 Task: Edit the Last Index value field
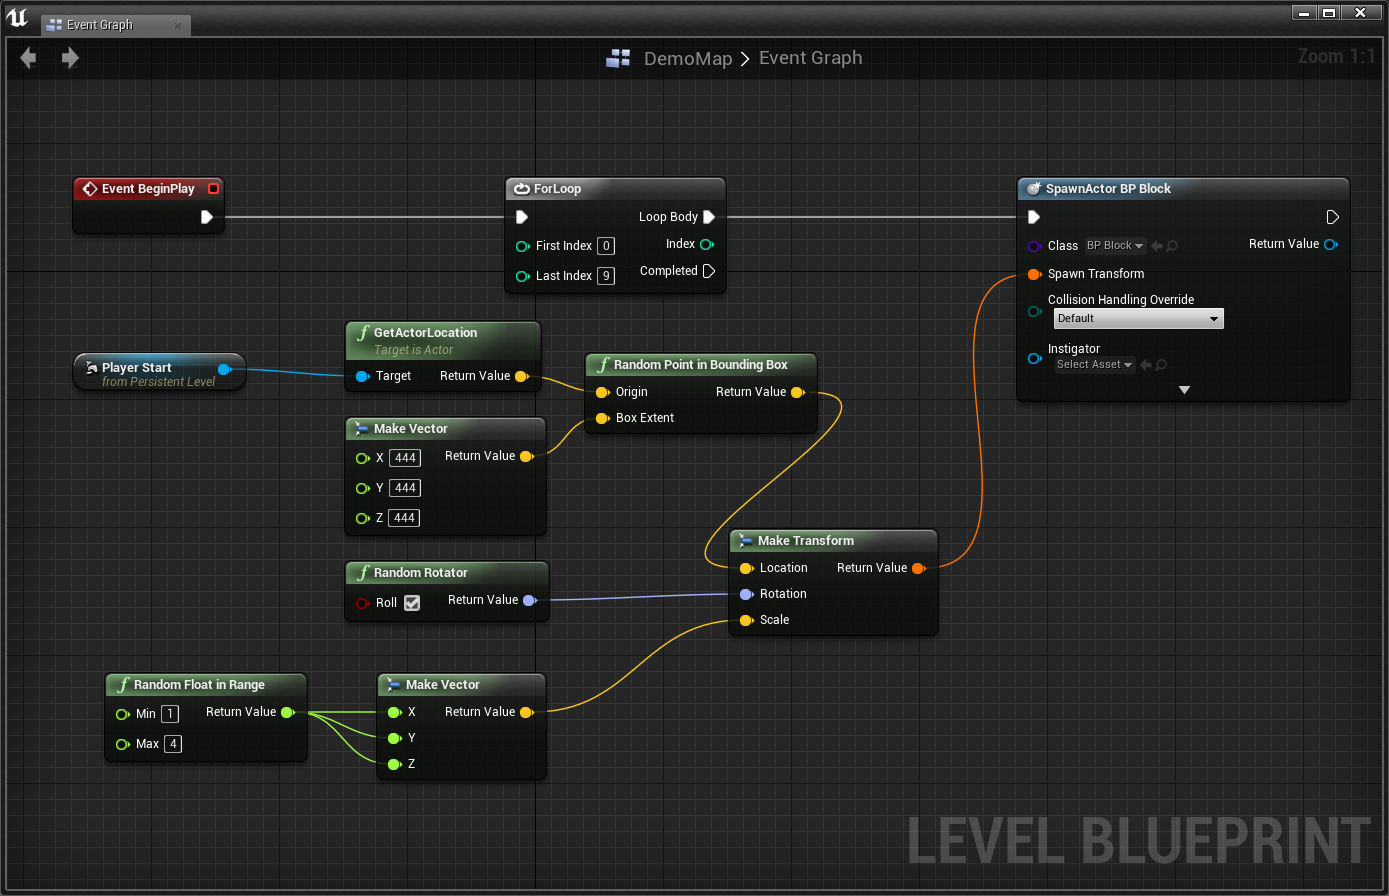tap(605, 276)
